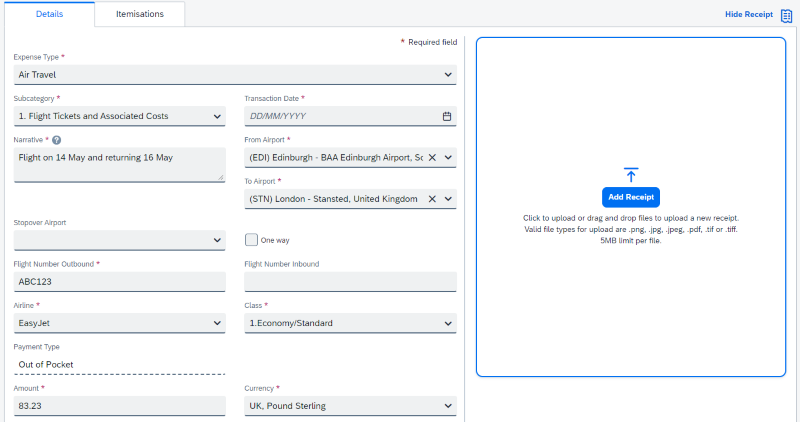Click the upload arrow icon above Add Receipt
The width and height of the screenshot is (800, 422).
[x=630, y=175]
